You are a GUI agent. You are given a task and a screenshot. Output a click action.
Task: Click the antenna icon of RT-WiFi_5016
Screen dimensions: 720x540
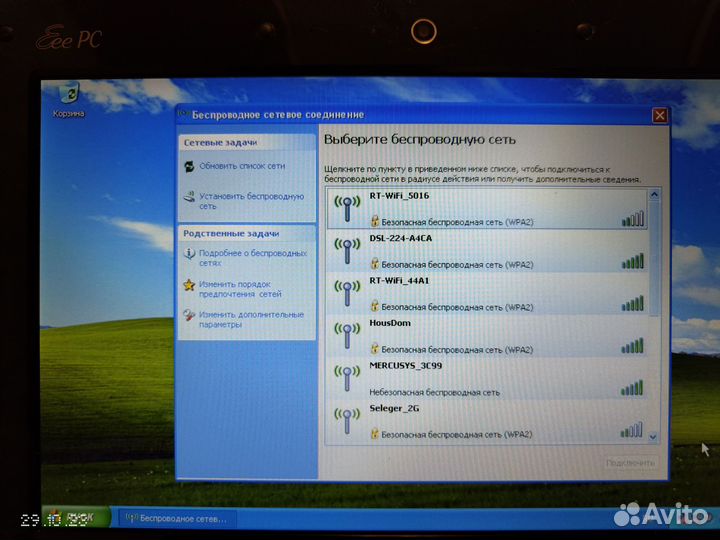(x=347, y=208)
